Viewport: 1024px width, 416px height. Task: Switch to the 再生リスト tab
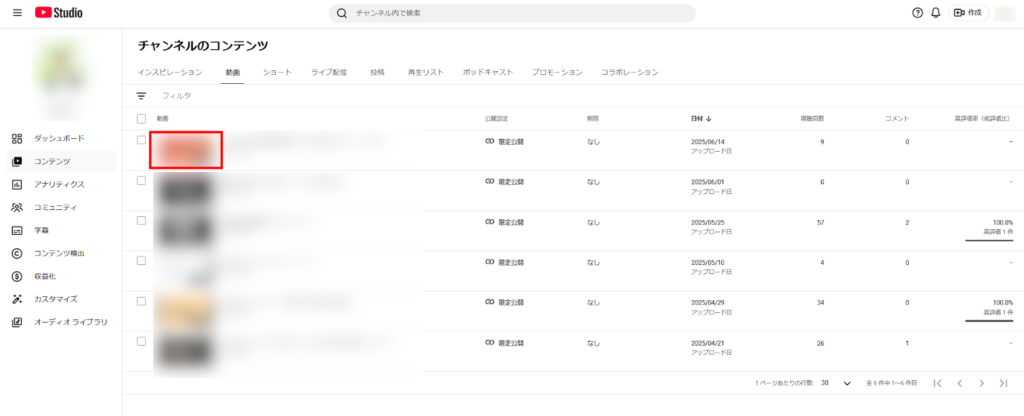424,73
